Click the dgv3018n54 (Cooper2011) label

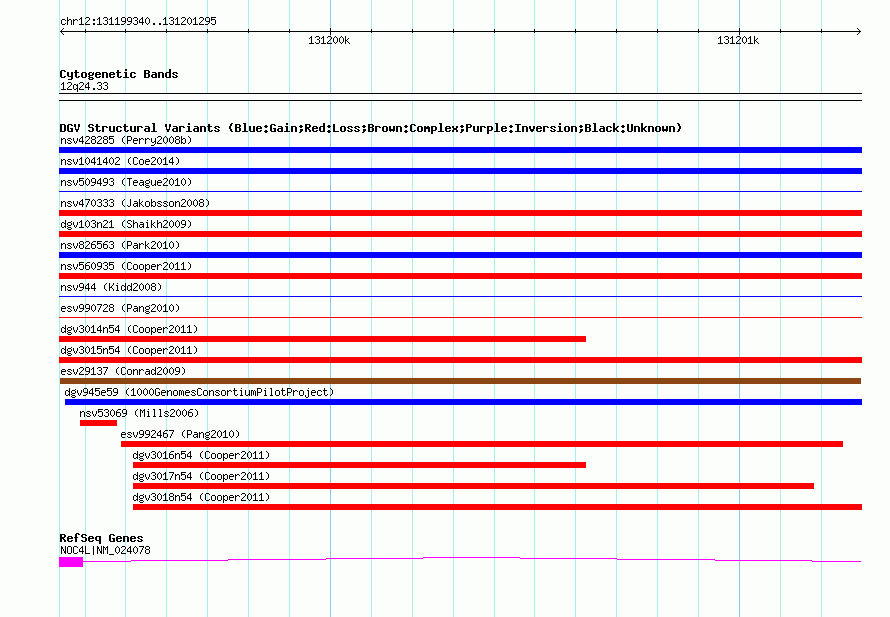tap(201, 497)
